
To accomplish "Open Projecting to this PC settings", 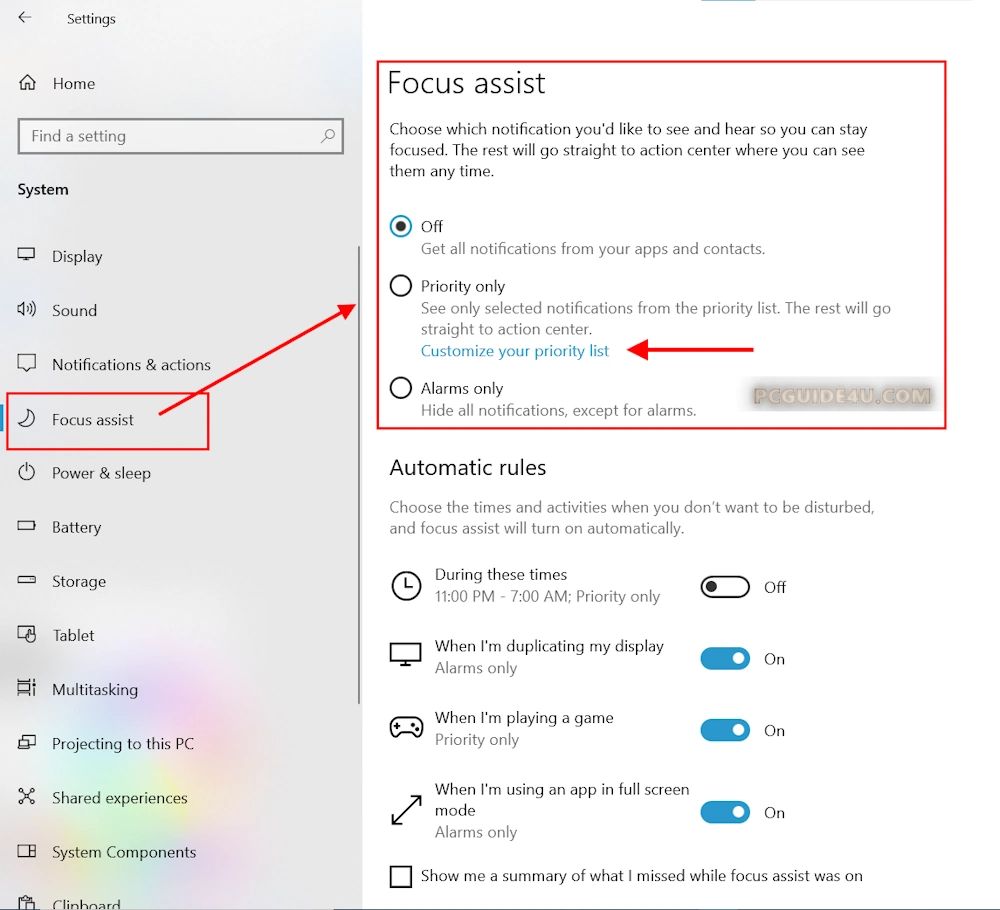I will [x=123, y=743].
